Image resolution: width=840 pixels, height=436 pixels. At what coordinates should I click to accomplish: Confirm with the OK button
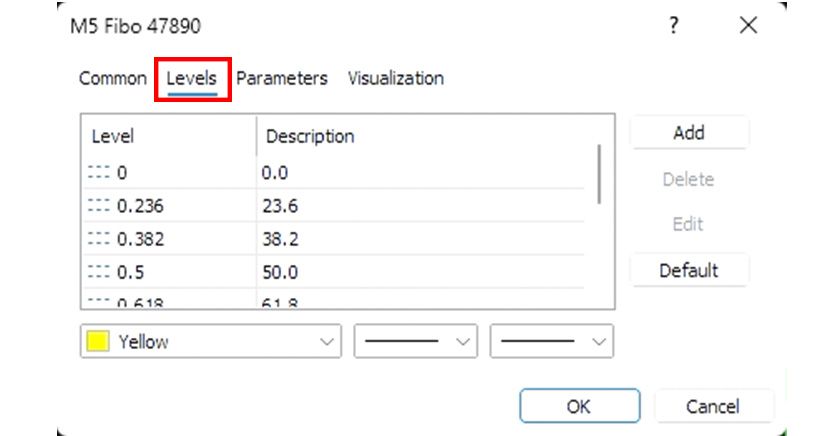[x=578, y=406]
